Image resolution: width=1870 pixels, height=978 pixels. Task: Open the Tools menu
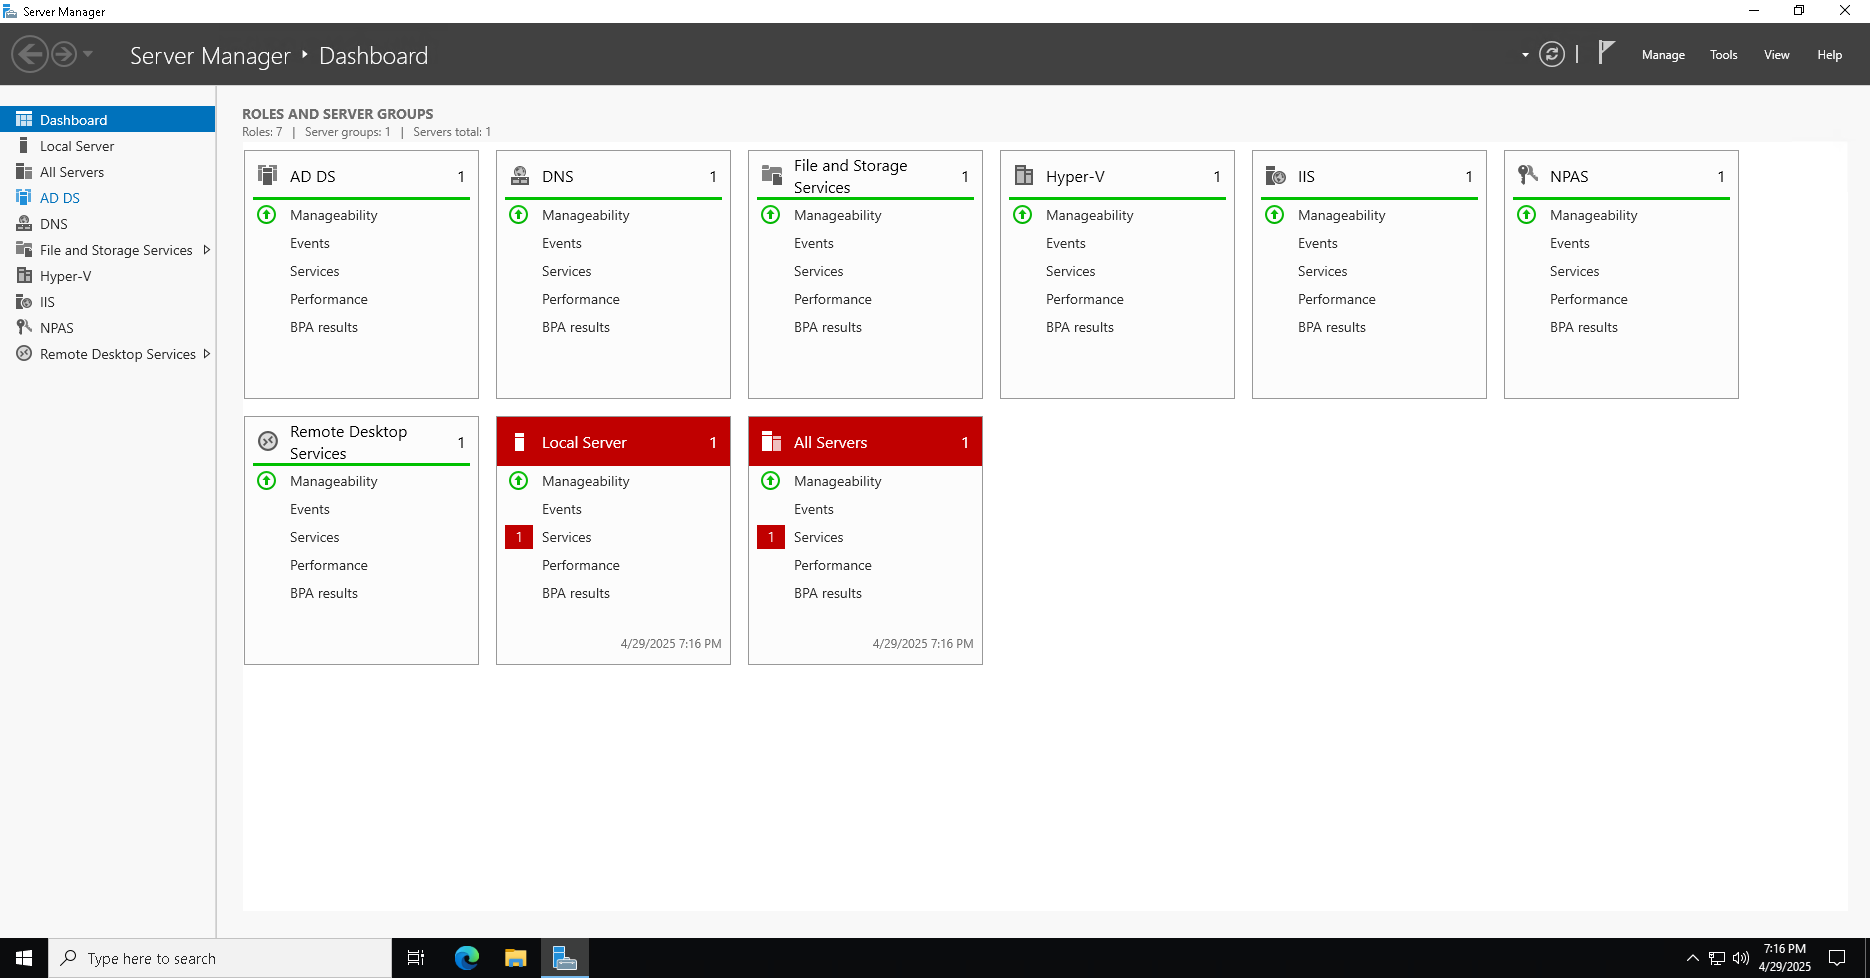1723,55
